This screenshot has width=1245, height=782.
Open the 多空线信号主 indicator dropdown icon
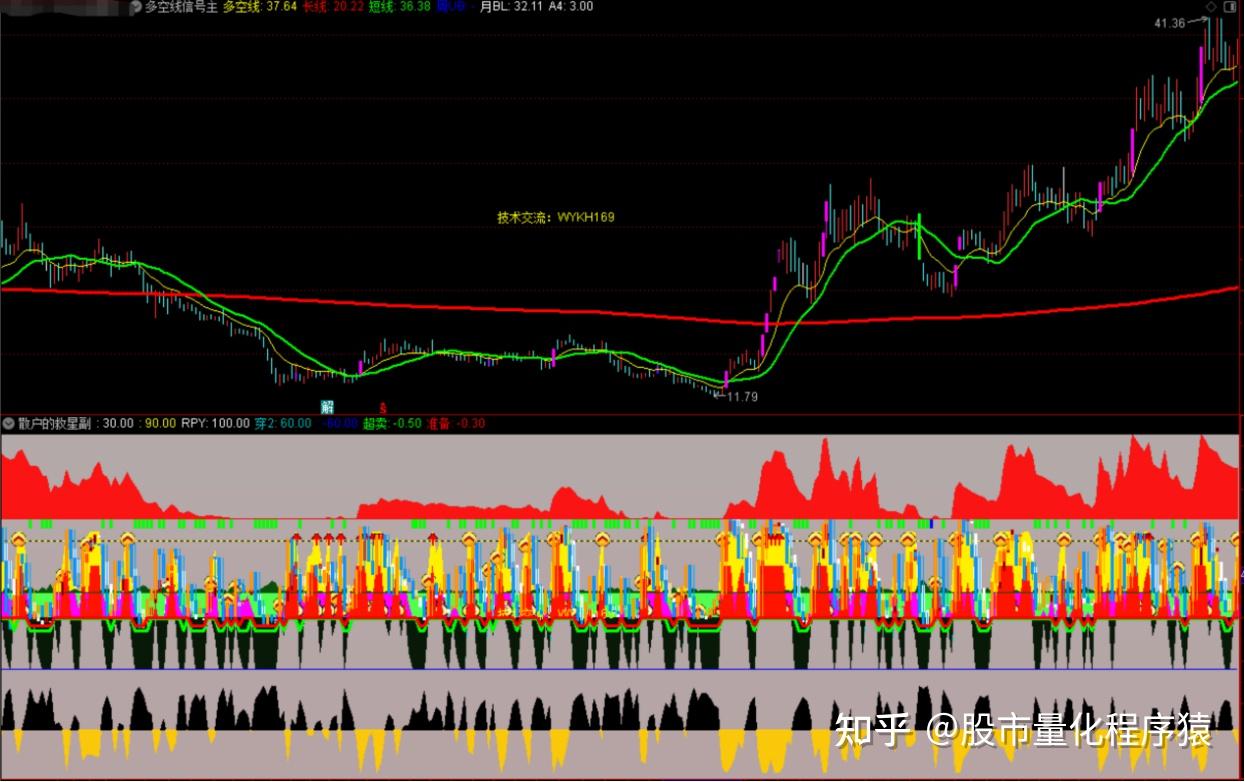pyautogui.click(x=136, y=7)
